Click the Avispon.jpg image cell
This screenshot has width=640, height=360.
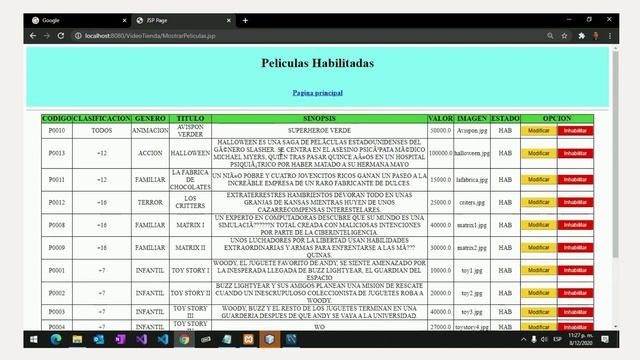[472, 131]
